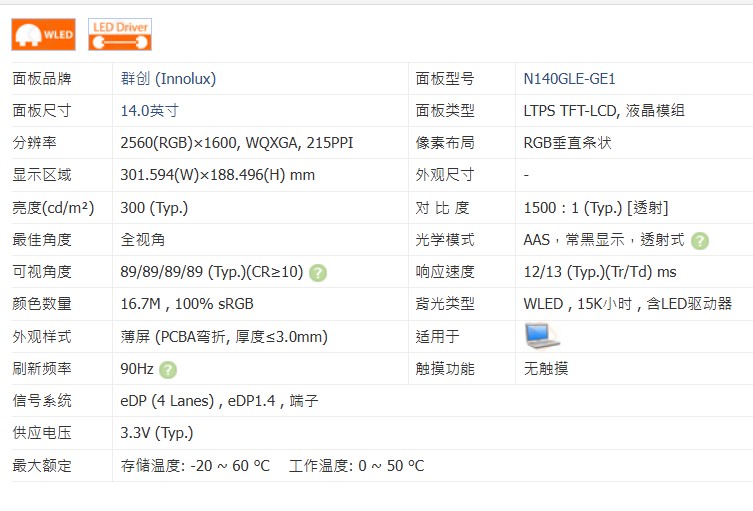The width and height of the screenshot is (753, 511).
Task: Select the 16.7M, 100% sRGB color value
Action: pyautogui.click(x=186, y=304)
